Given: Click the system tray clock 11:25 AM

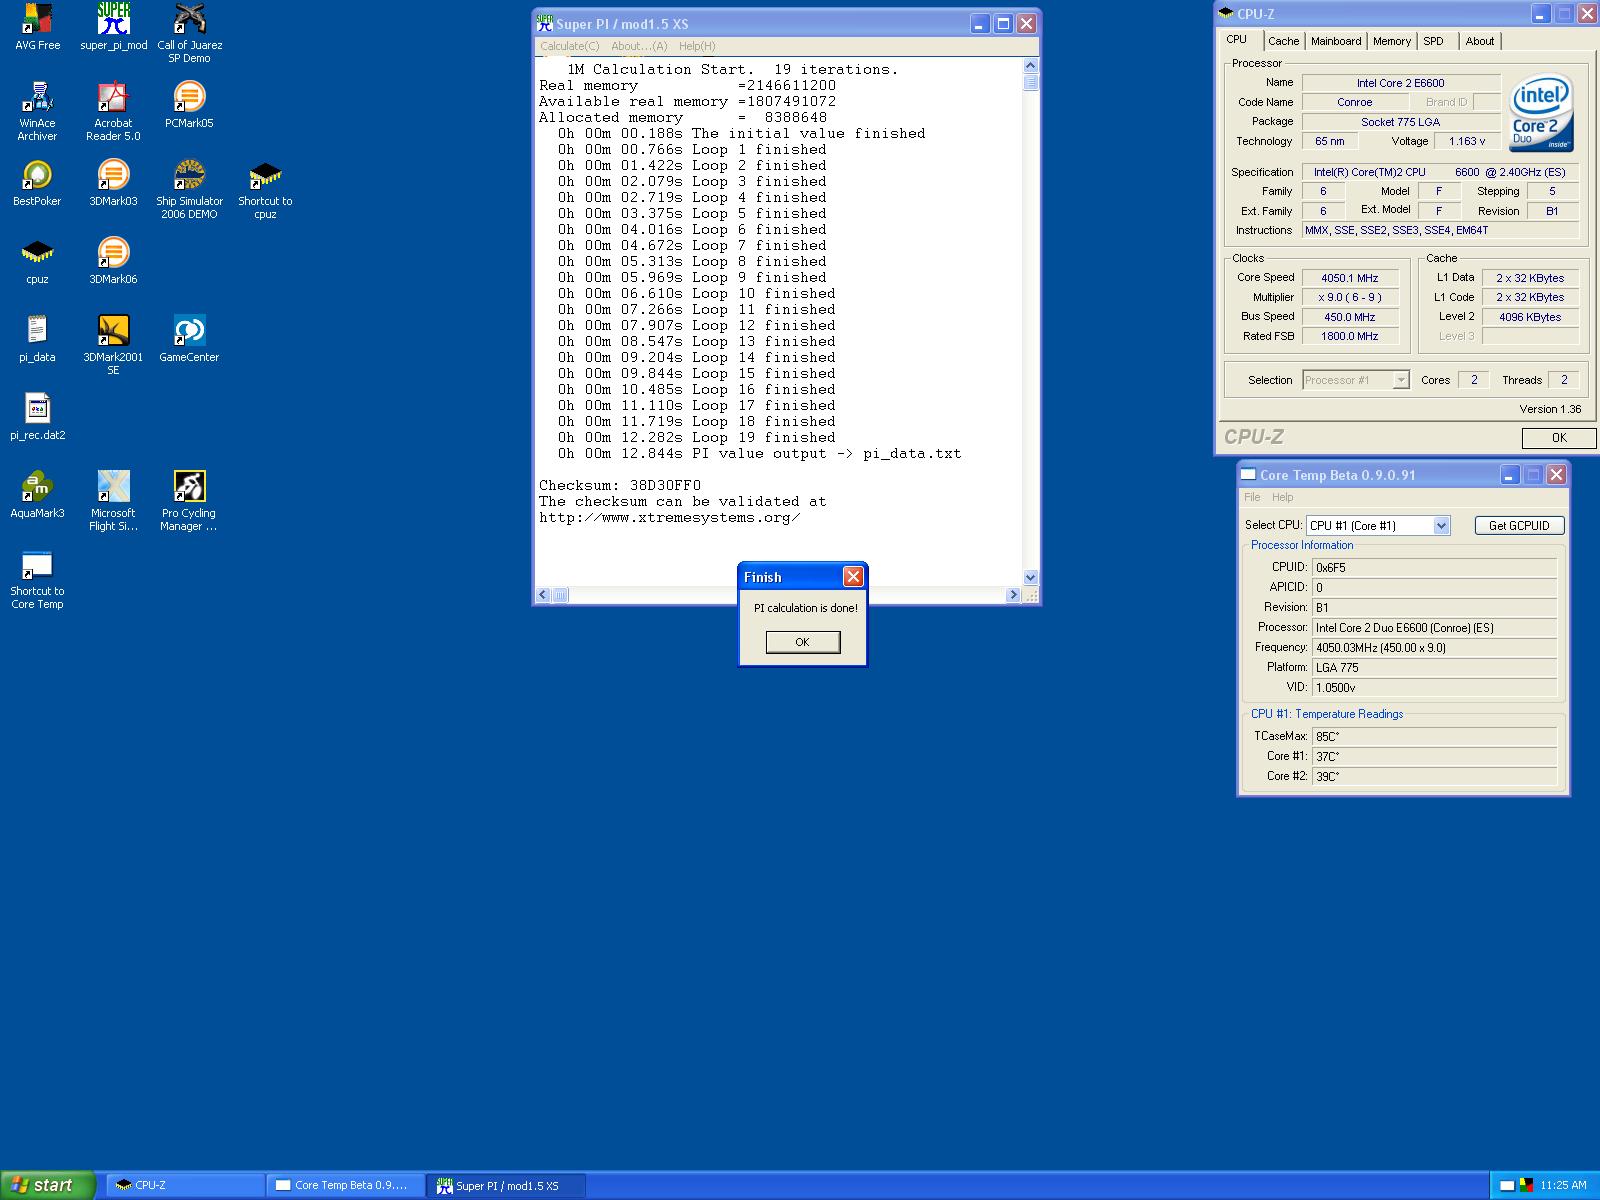Looking at the screenshot, I should [x=1563, y=1185].
